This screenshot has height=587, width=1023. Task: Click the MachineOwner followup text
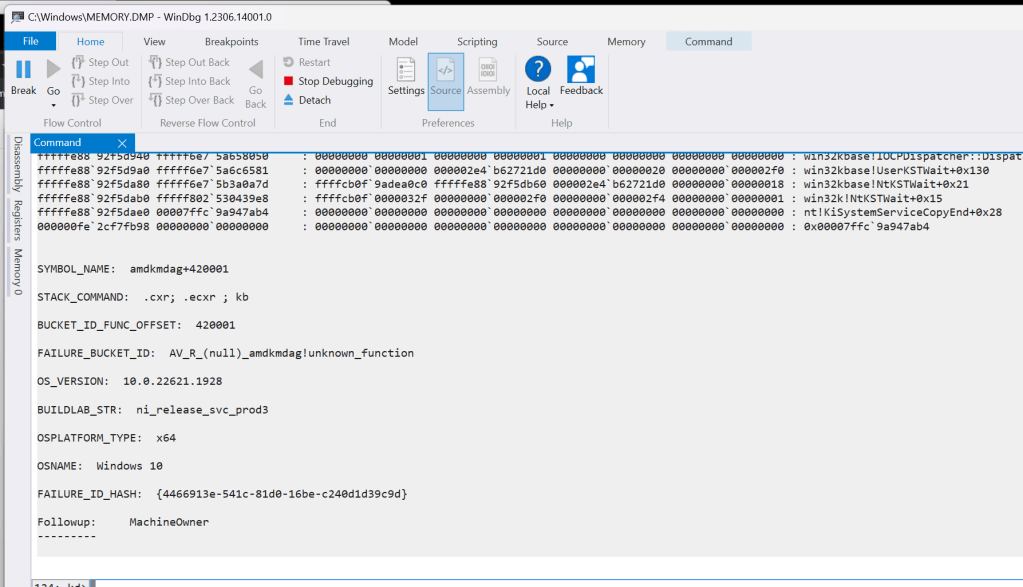click(x=169, y=522)
